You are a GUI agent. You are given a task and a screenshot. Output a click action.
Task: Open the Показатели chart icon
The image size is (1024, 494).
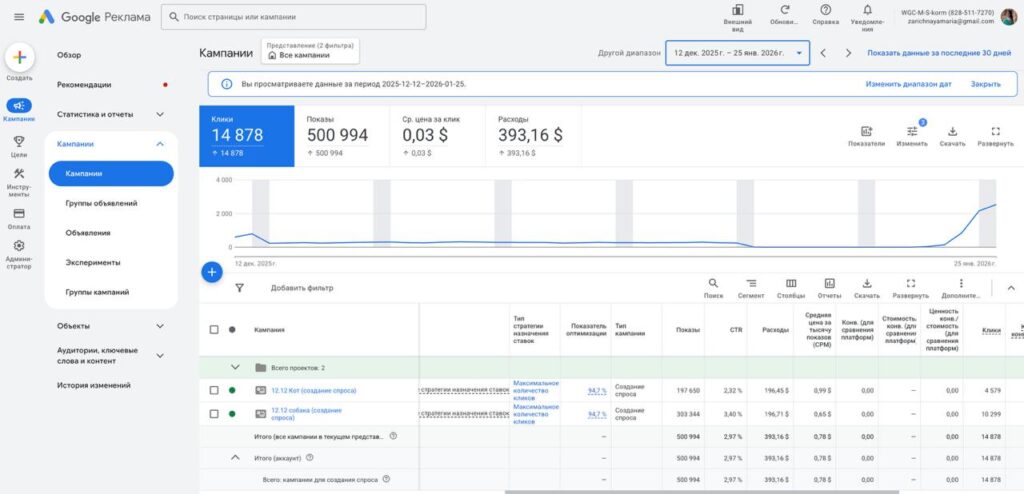click(x=866, y=131)
